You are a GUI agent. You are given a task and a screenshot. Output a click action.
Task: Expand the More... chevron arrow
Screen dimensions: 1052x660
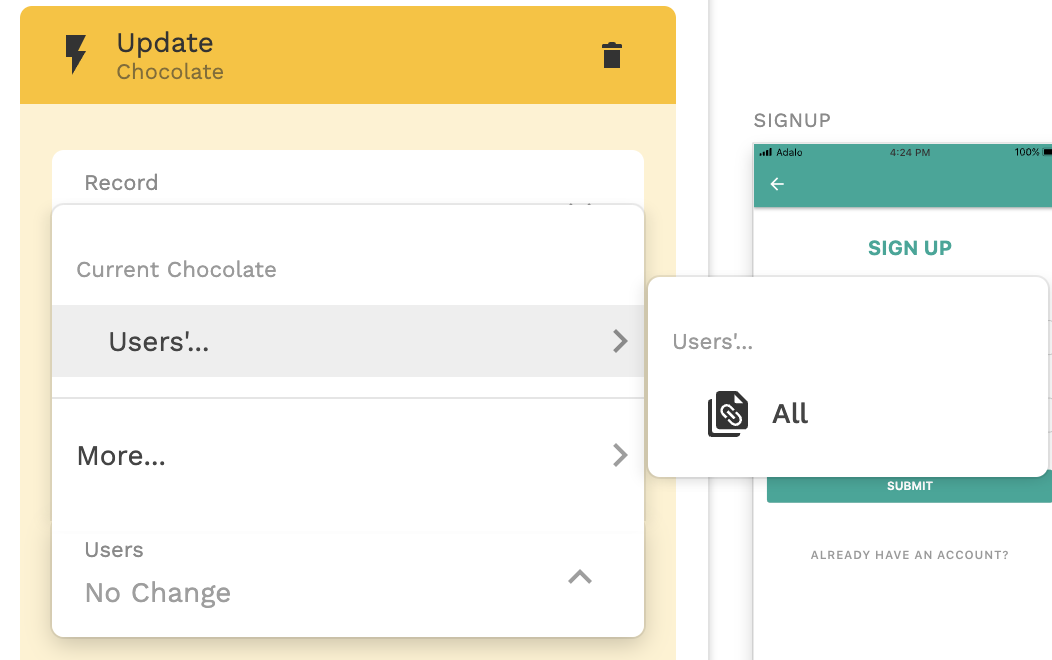(x=620, y=456)
